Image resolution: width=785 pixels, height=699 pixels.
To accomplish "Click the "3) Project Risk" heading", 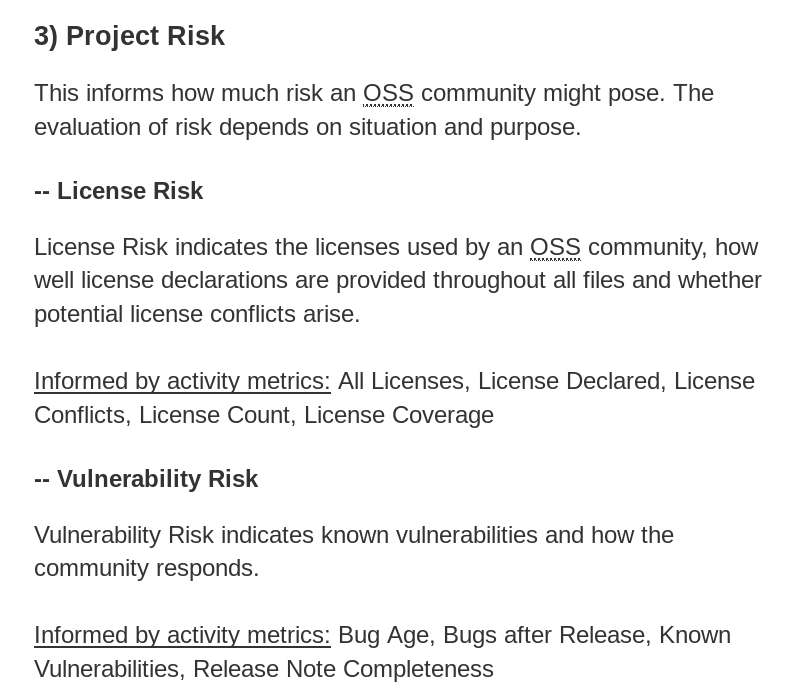I will click(x=129, y=36).
